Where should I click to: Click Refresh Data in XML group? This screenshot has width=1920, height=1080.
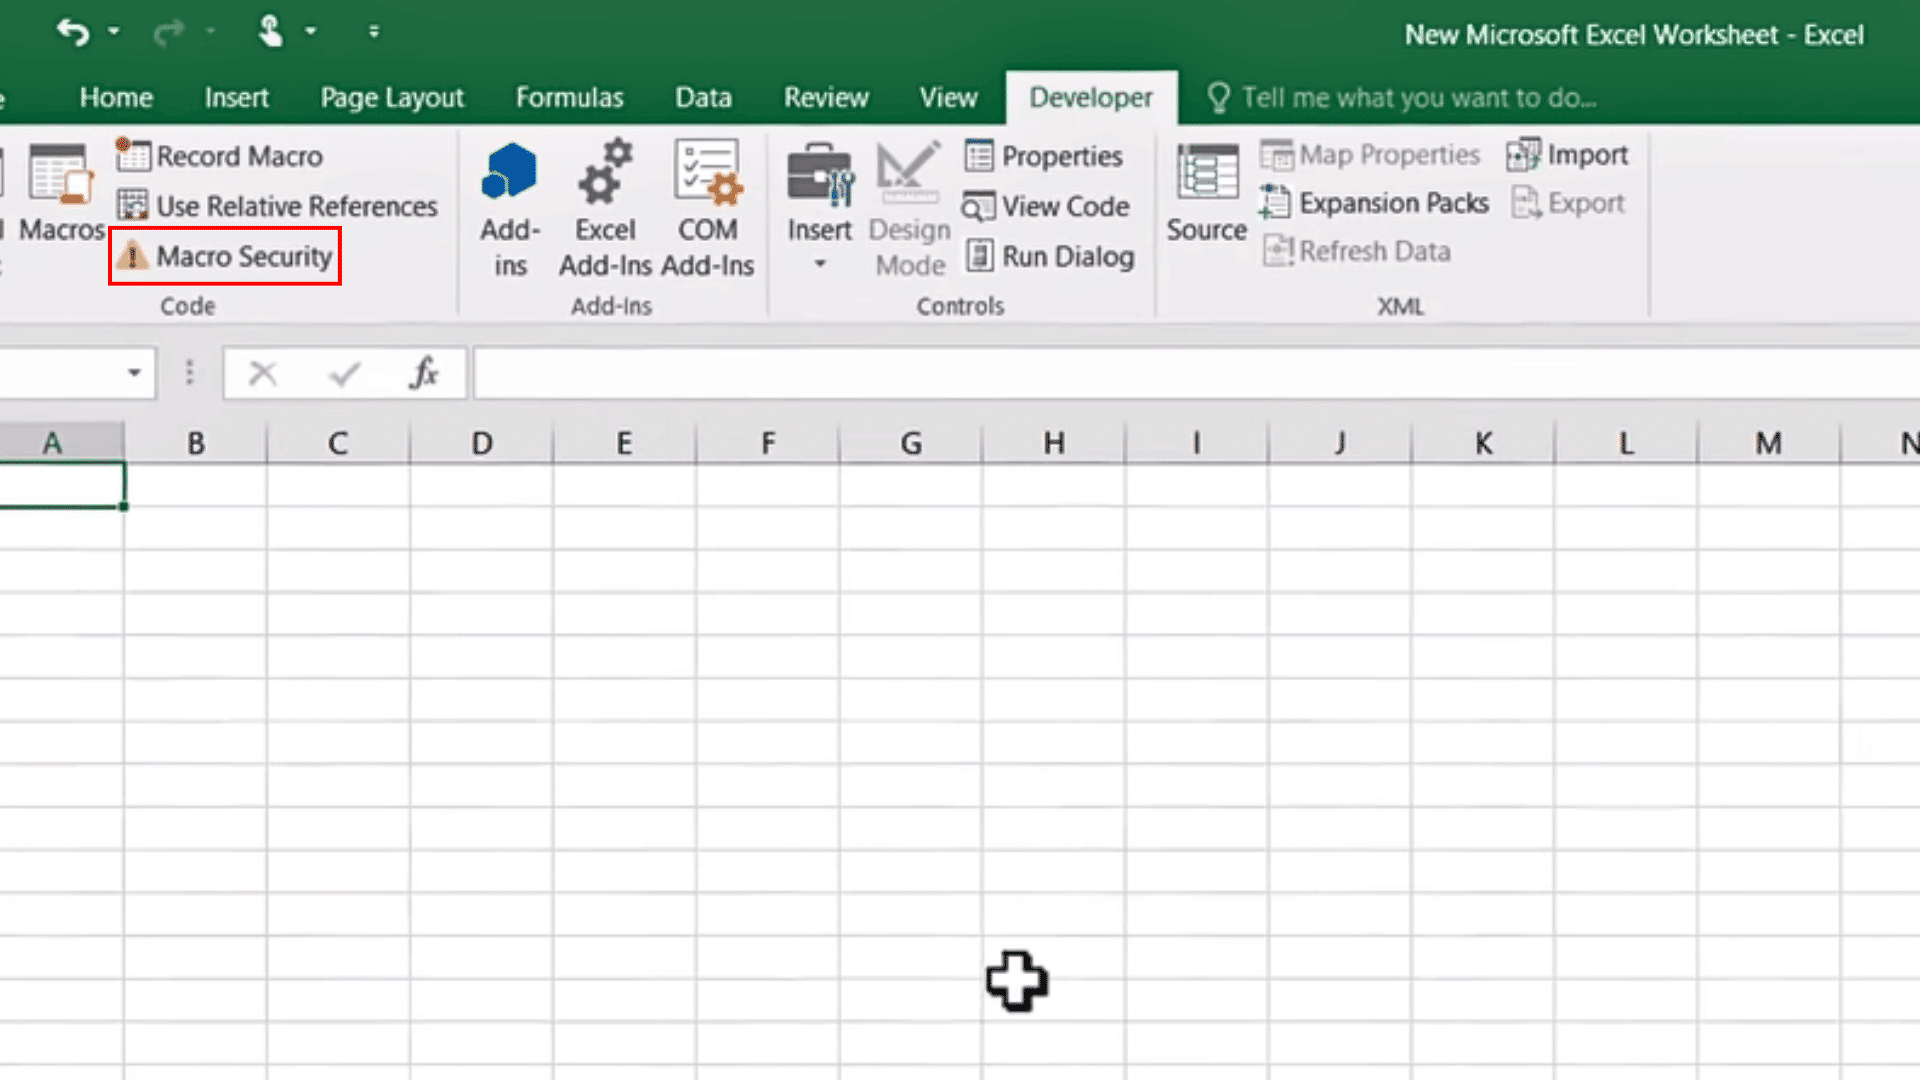click(1357, 251)
